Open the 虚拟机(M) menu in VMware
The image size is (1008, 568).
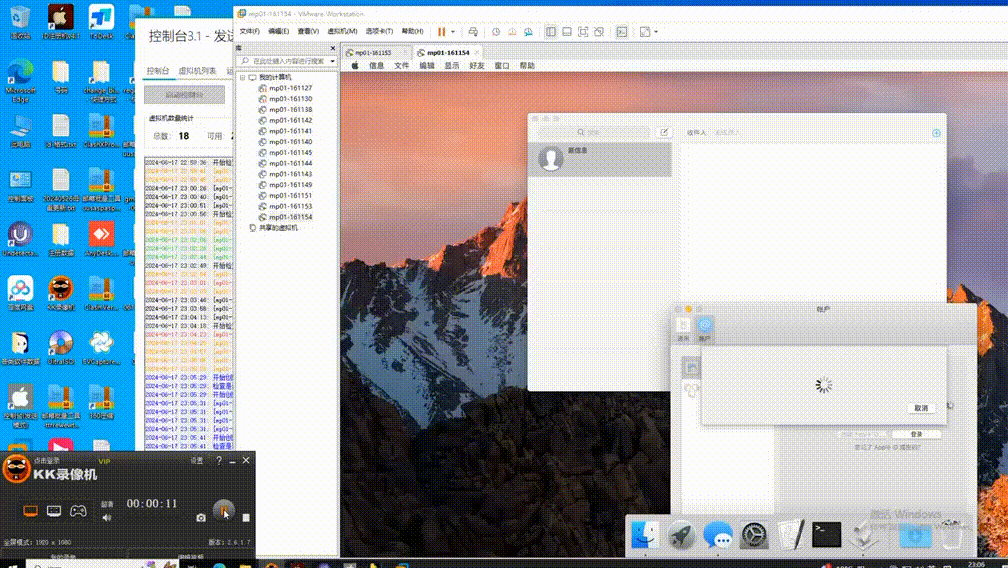click(x=342, y=31)
